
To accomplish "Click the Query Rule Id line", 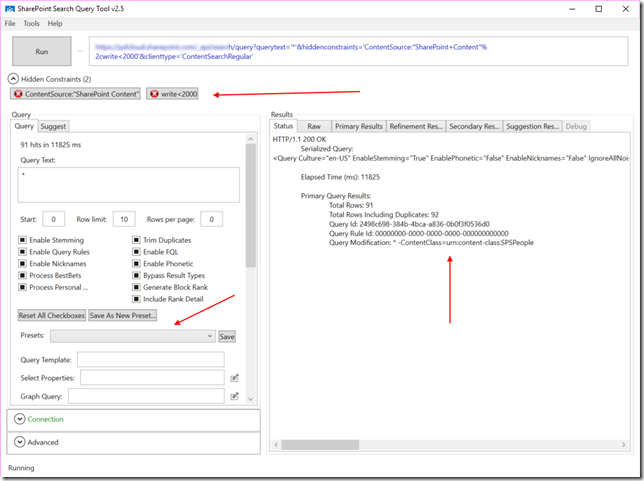I will (x=419, y=233).
